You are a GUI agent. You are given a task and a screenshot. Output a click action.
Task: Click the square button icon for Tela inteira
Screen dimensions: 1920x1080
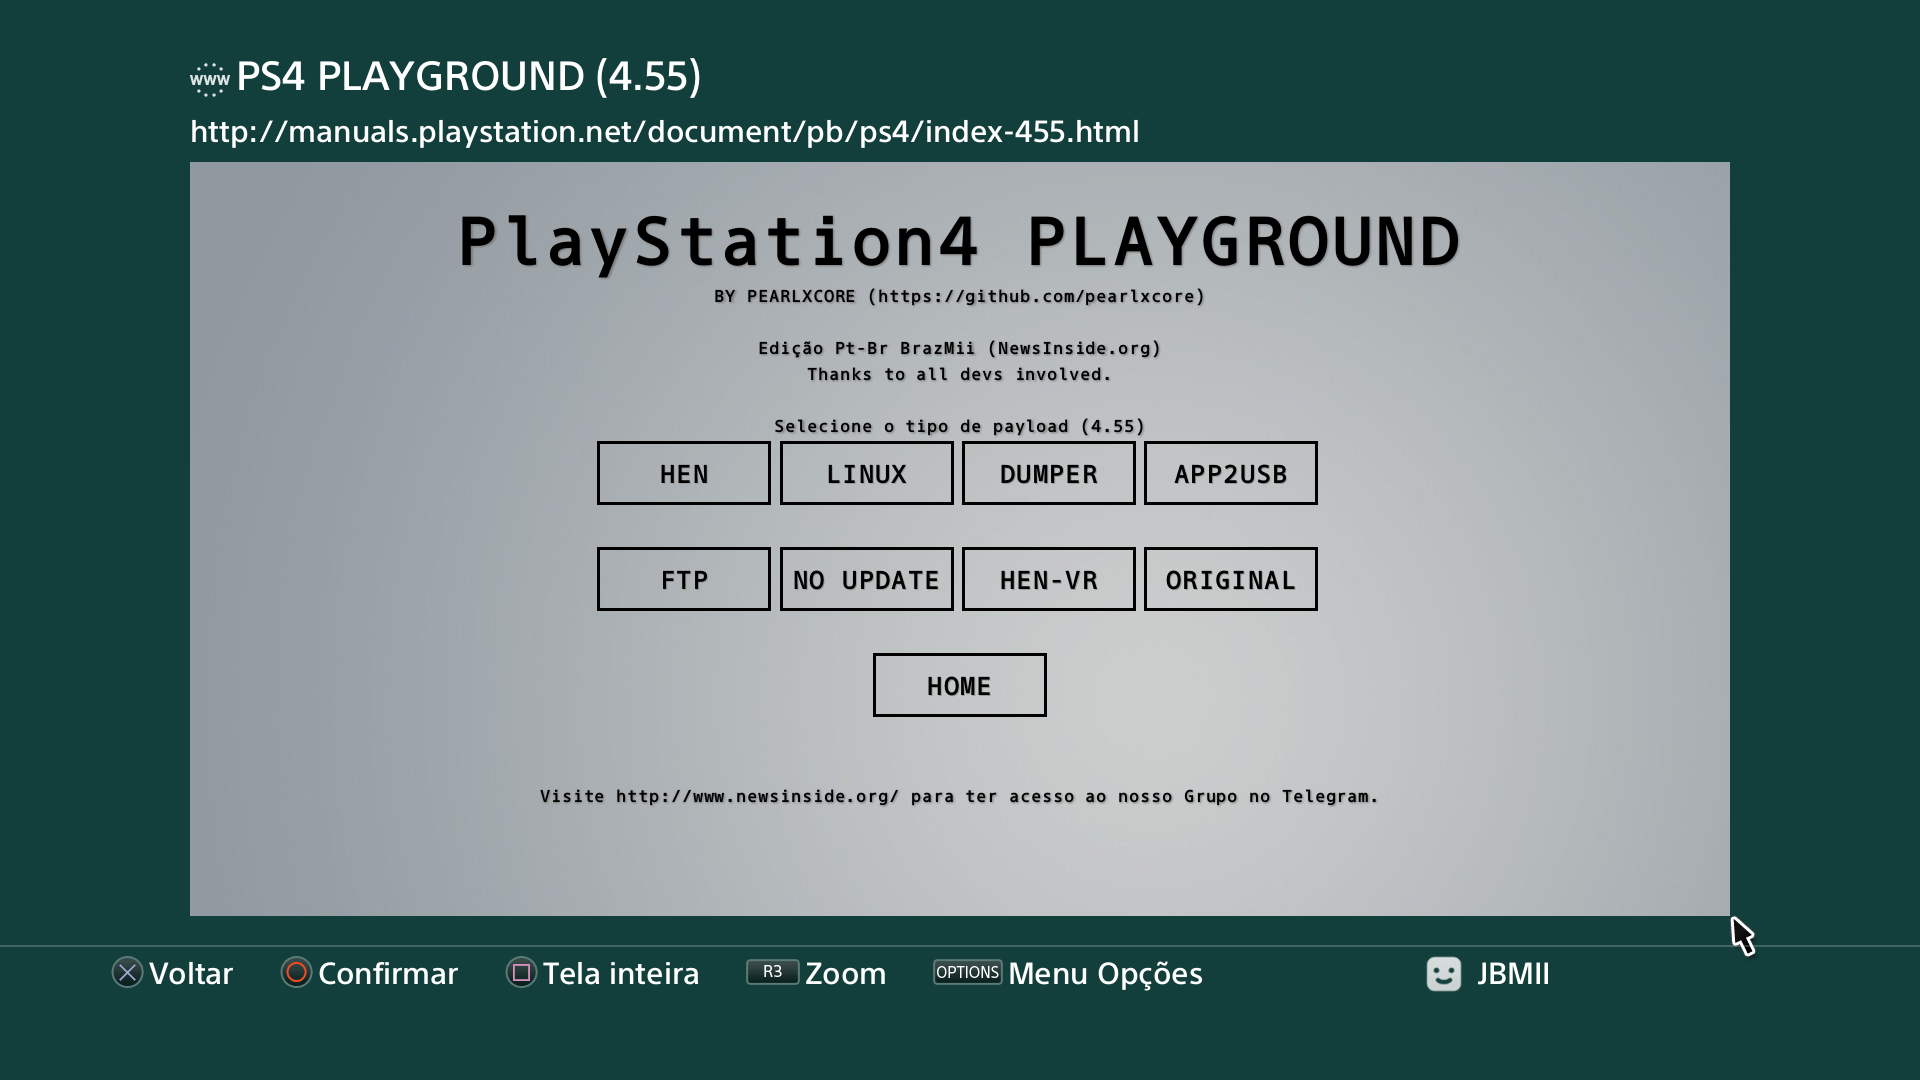pos(521,973)
